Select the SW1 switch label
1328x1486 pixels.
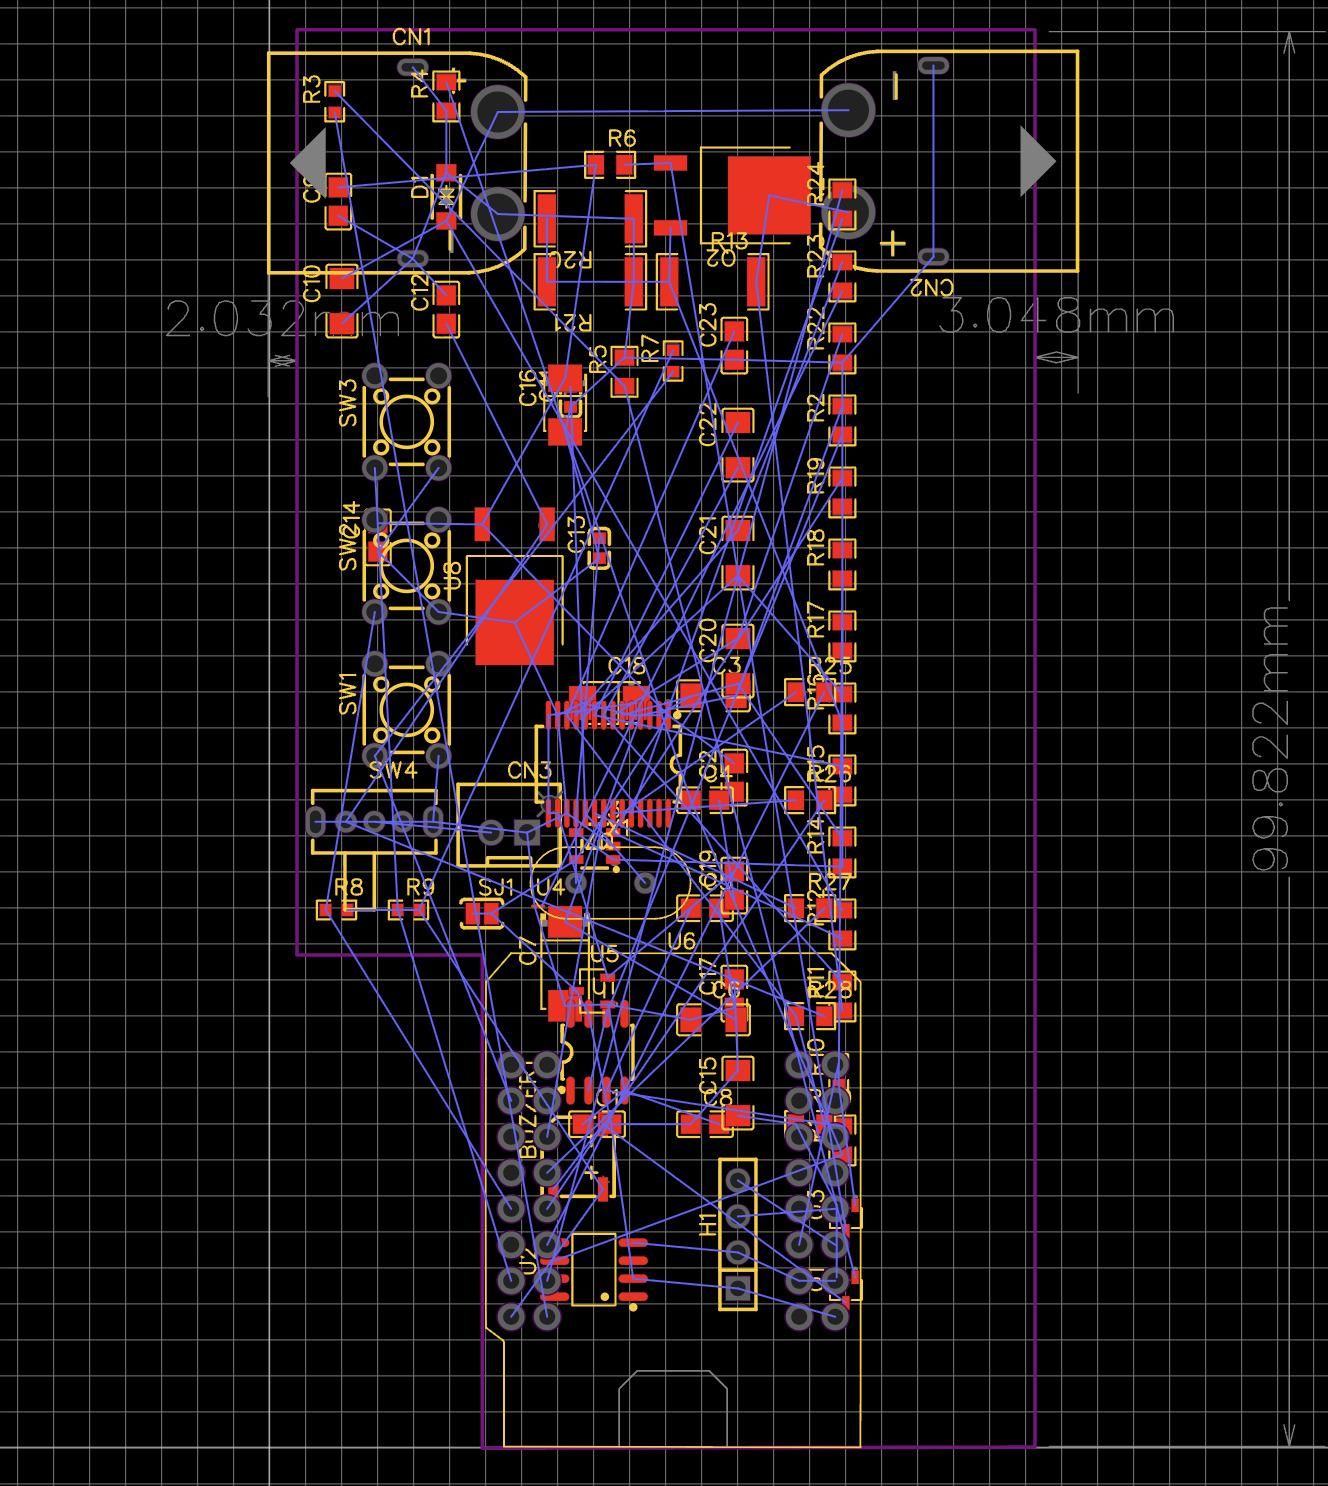click(348, 693)
